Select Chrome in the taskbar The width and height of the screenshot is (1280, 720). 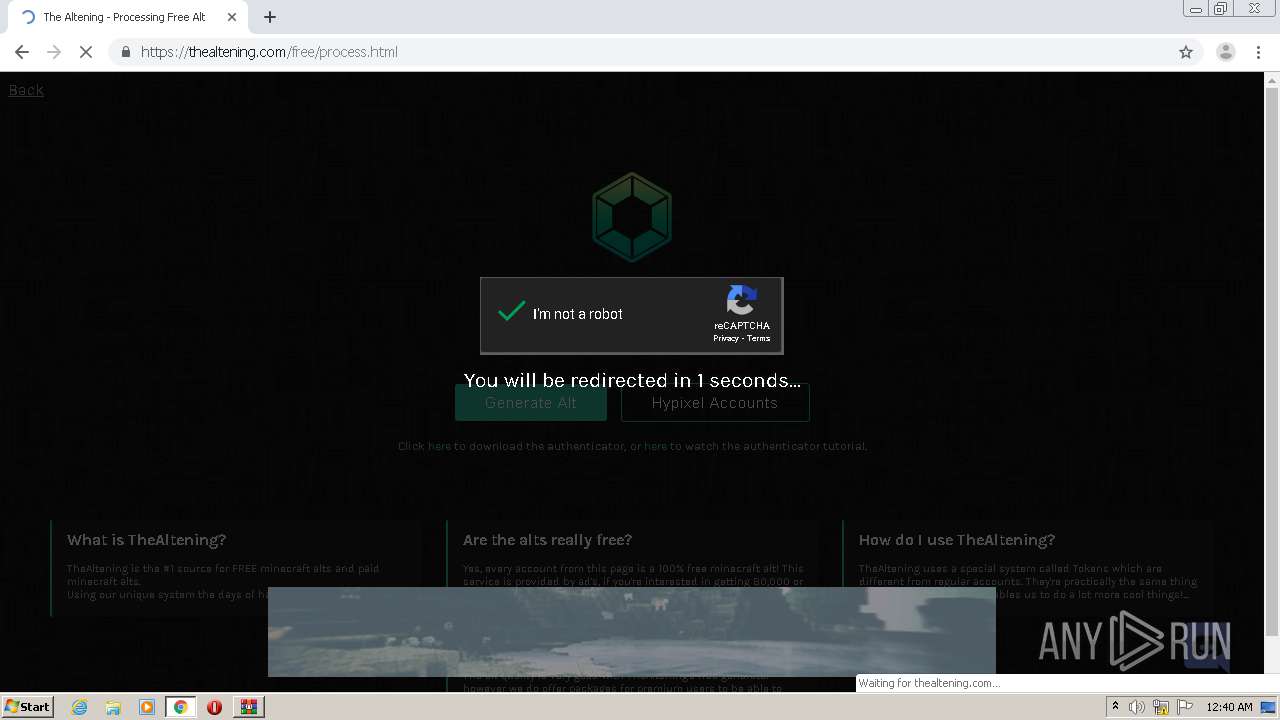tap(181, 707)
